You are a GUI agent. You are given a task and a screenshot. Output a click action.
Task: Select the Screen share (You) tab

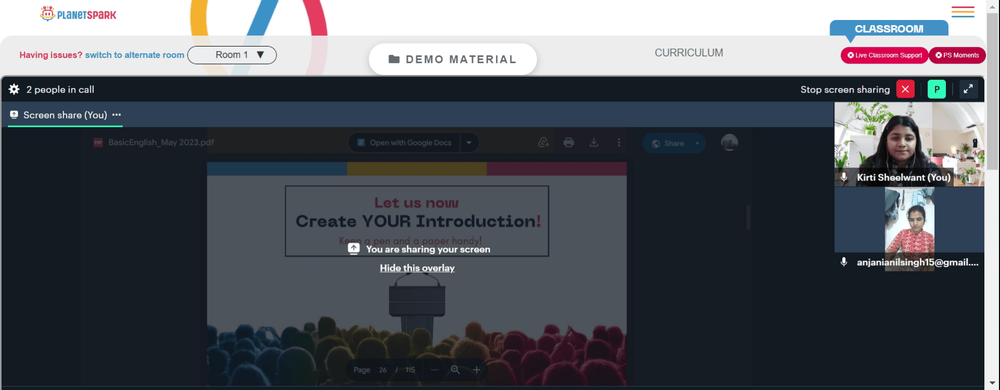(x=65, y=115)
